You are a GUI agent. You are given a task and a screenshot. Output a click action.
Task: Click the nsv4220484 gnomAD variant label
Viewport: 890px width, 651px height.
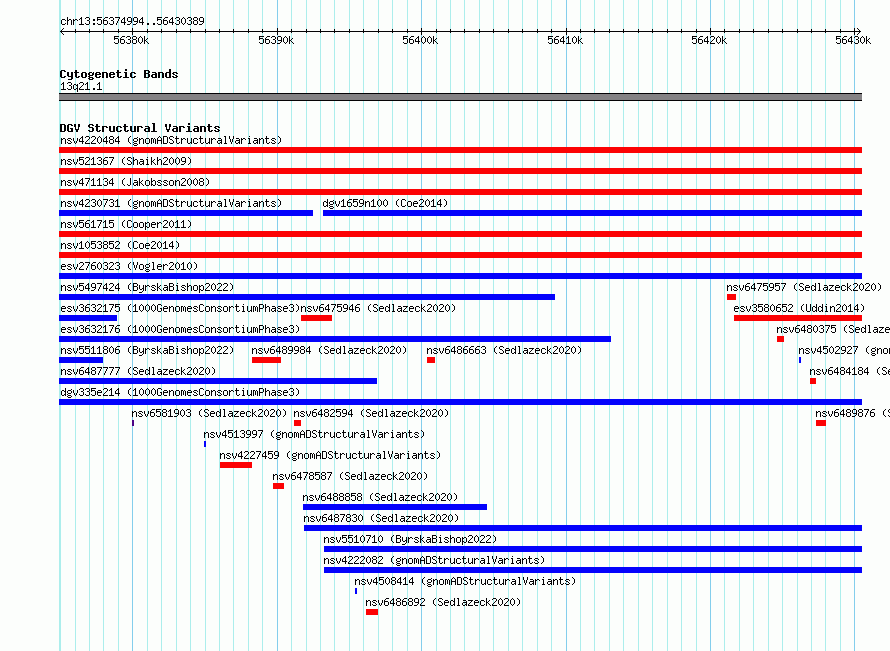[171, 140]
